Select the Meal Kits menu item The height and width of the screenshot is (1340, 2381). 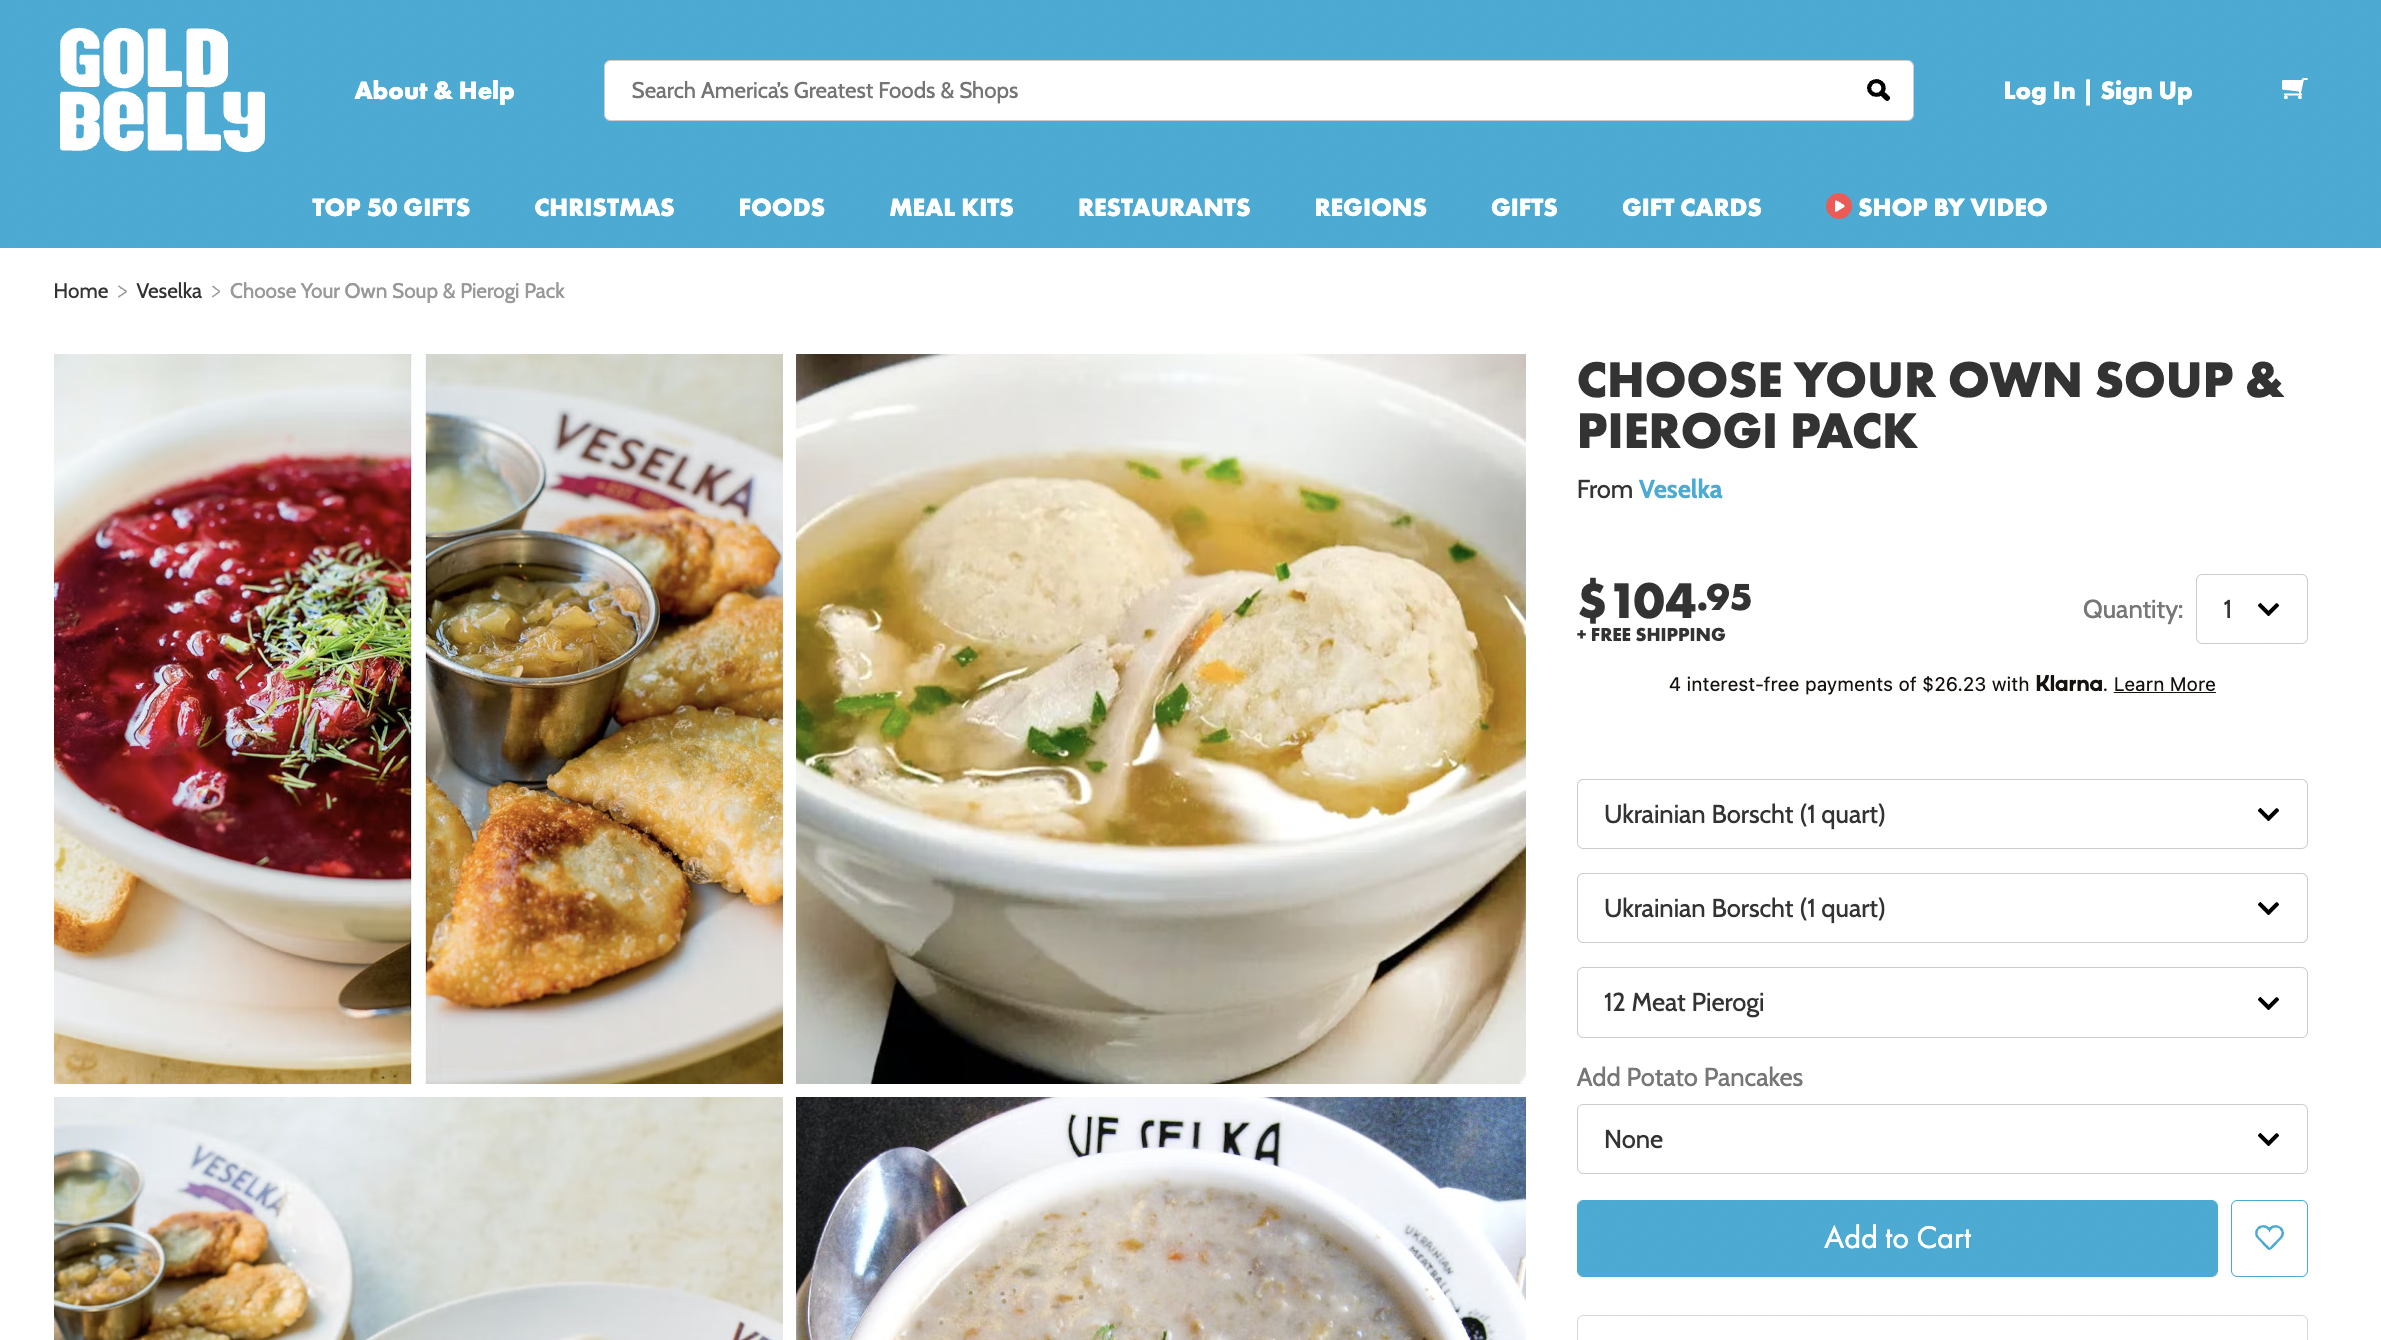coord(951,207)
